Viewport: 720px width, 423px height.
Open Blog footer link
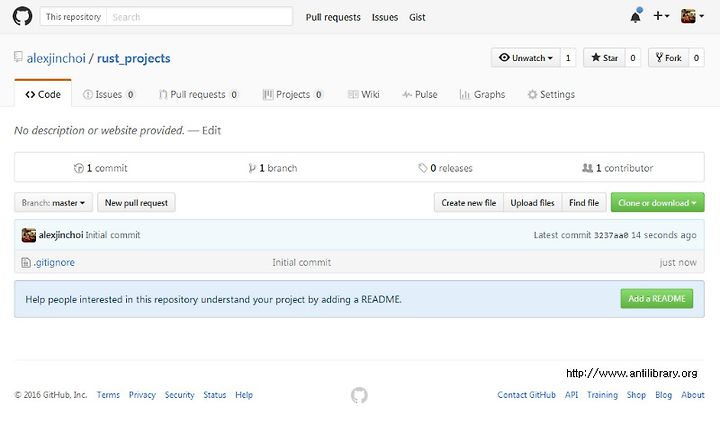(x=663, y=395)
